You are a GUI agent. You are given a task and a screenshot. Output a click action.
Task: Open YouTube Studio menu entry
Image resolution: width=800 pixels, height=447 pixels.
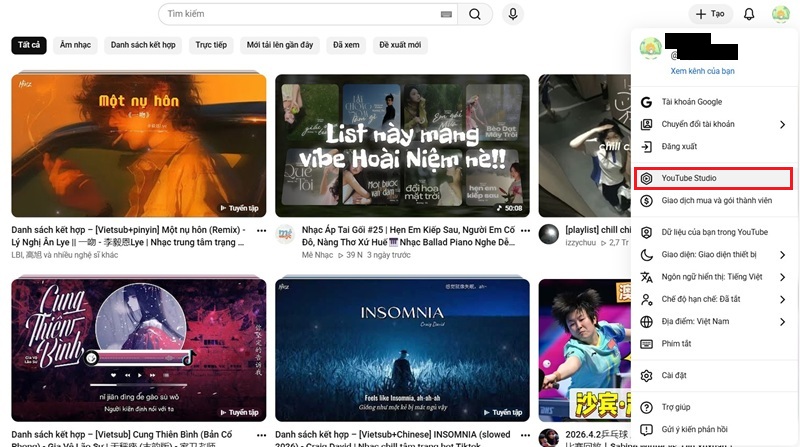click(713, 178)
